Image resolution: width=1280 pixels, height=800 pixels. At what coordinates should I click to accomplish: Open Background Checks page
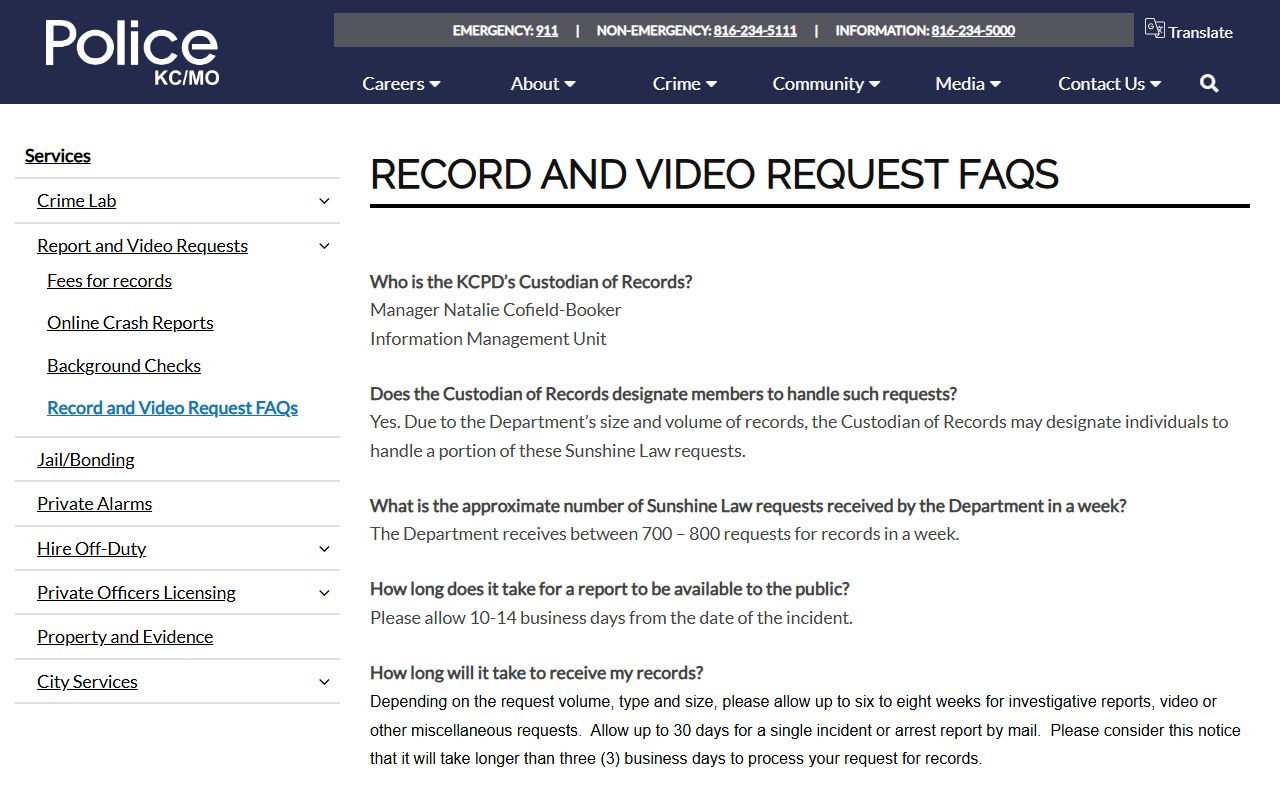tap(124, 366)
